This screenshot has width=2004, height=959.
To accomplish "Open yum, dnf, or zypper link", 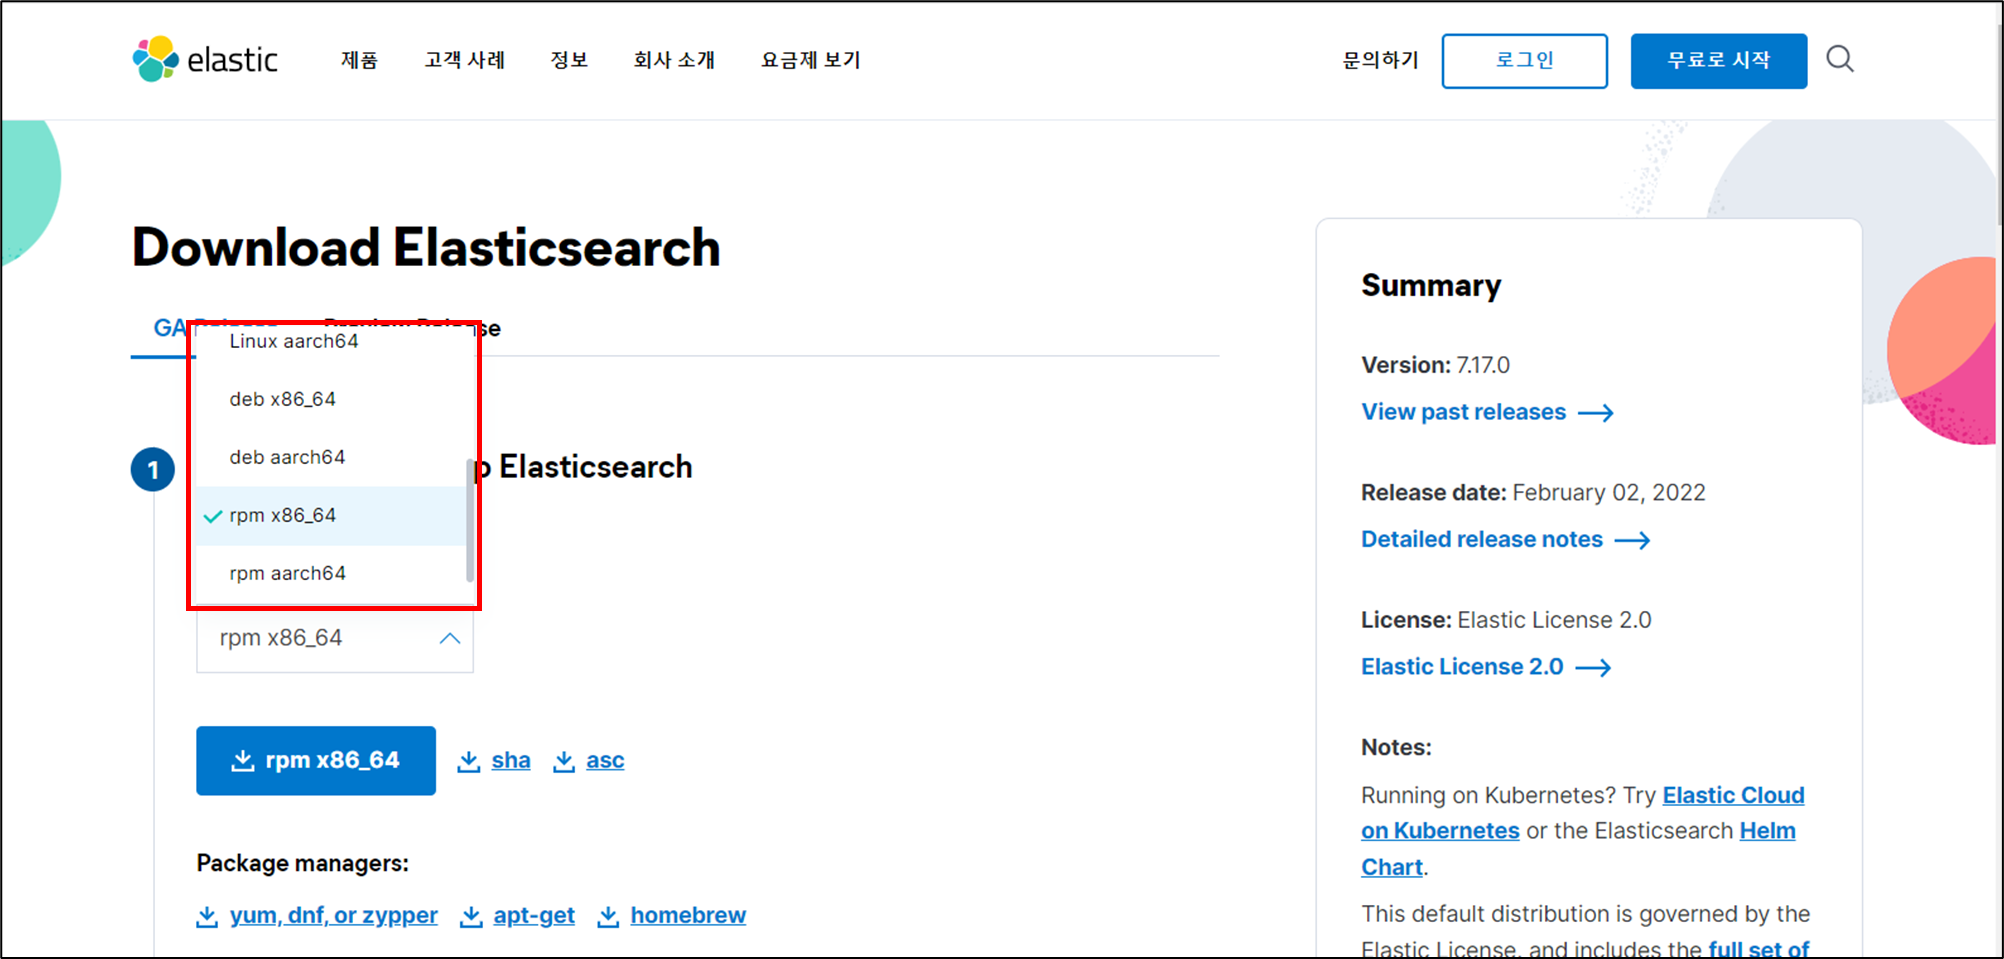I will [334, 916].
